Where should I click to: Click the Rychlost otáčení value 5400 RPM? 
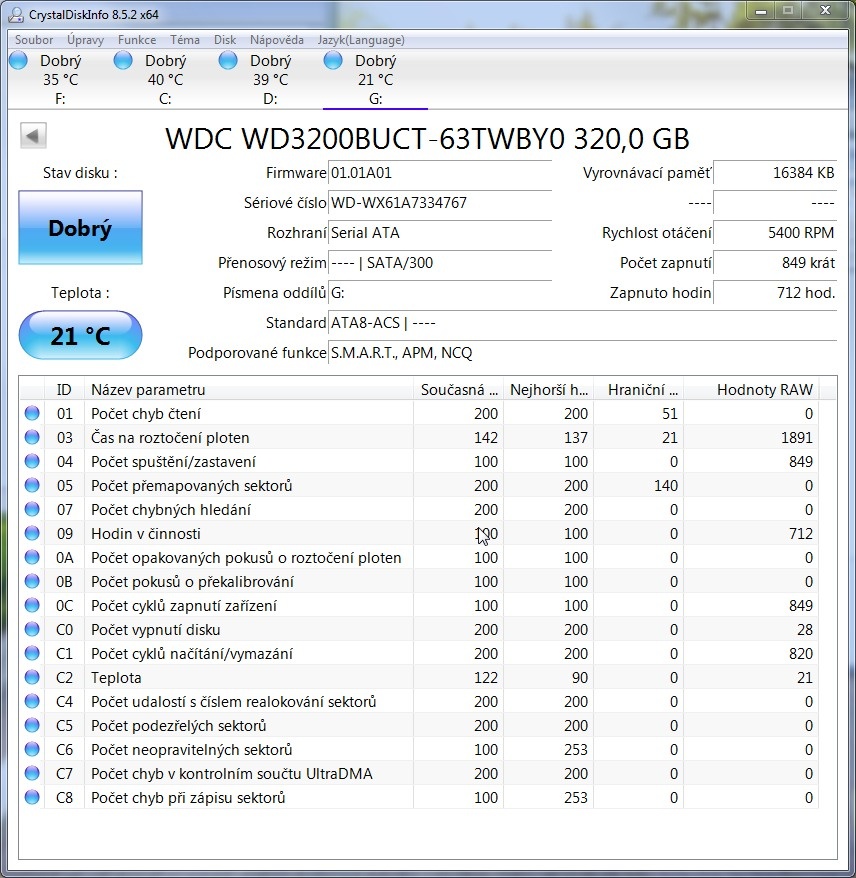(775, 233)
